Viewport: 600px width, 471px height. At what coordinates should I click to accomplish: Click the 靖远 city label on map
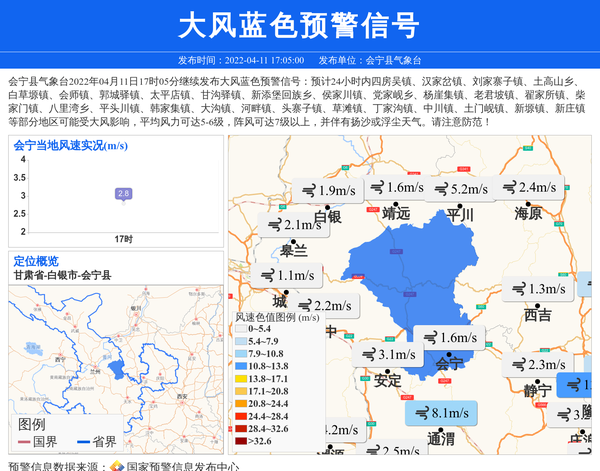point(396,214)
